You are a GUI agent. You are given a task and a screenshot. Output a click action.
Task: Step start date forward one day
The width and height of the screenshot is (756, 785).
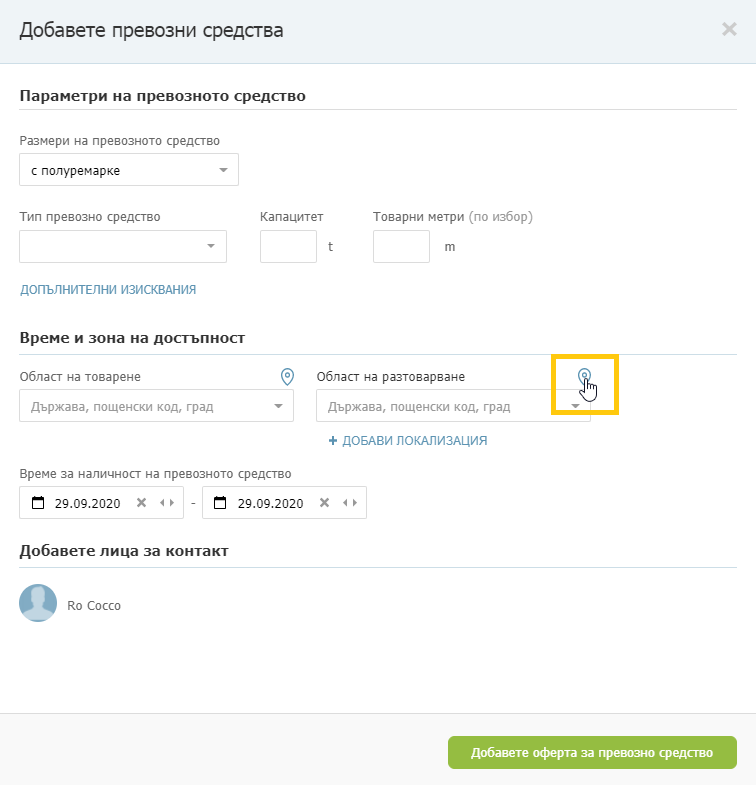coord(172,502)
